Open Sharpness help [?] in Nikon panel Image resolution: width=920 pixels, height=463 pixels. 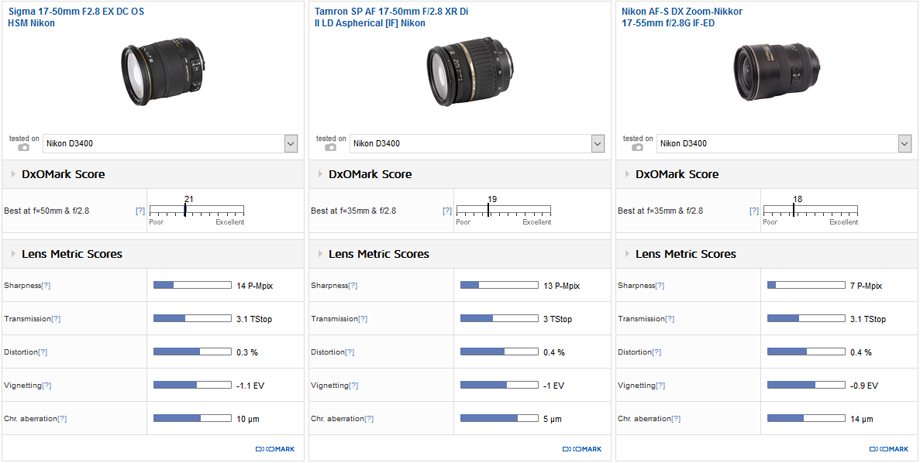click(660, 286)
